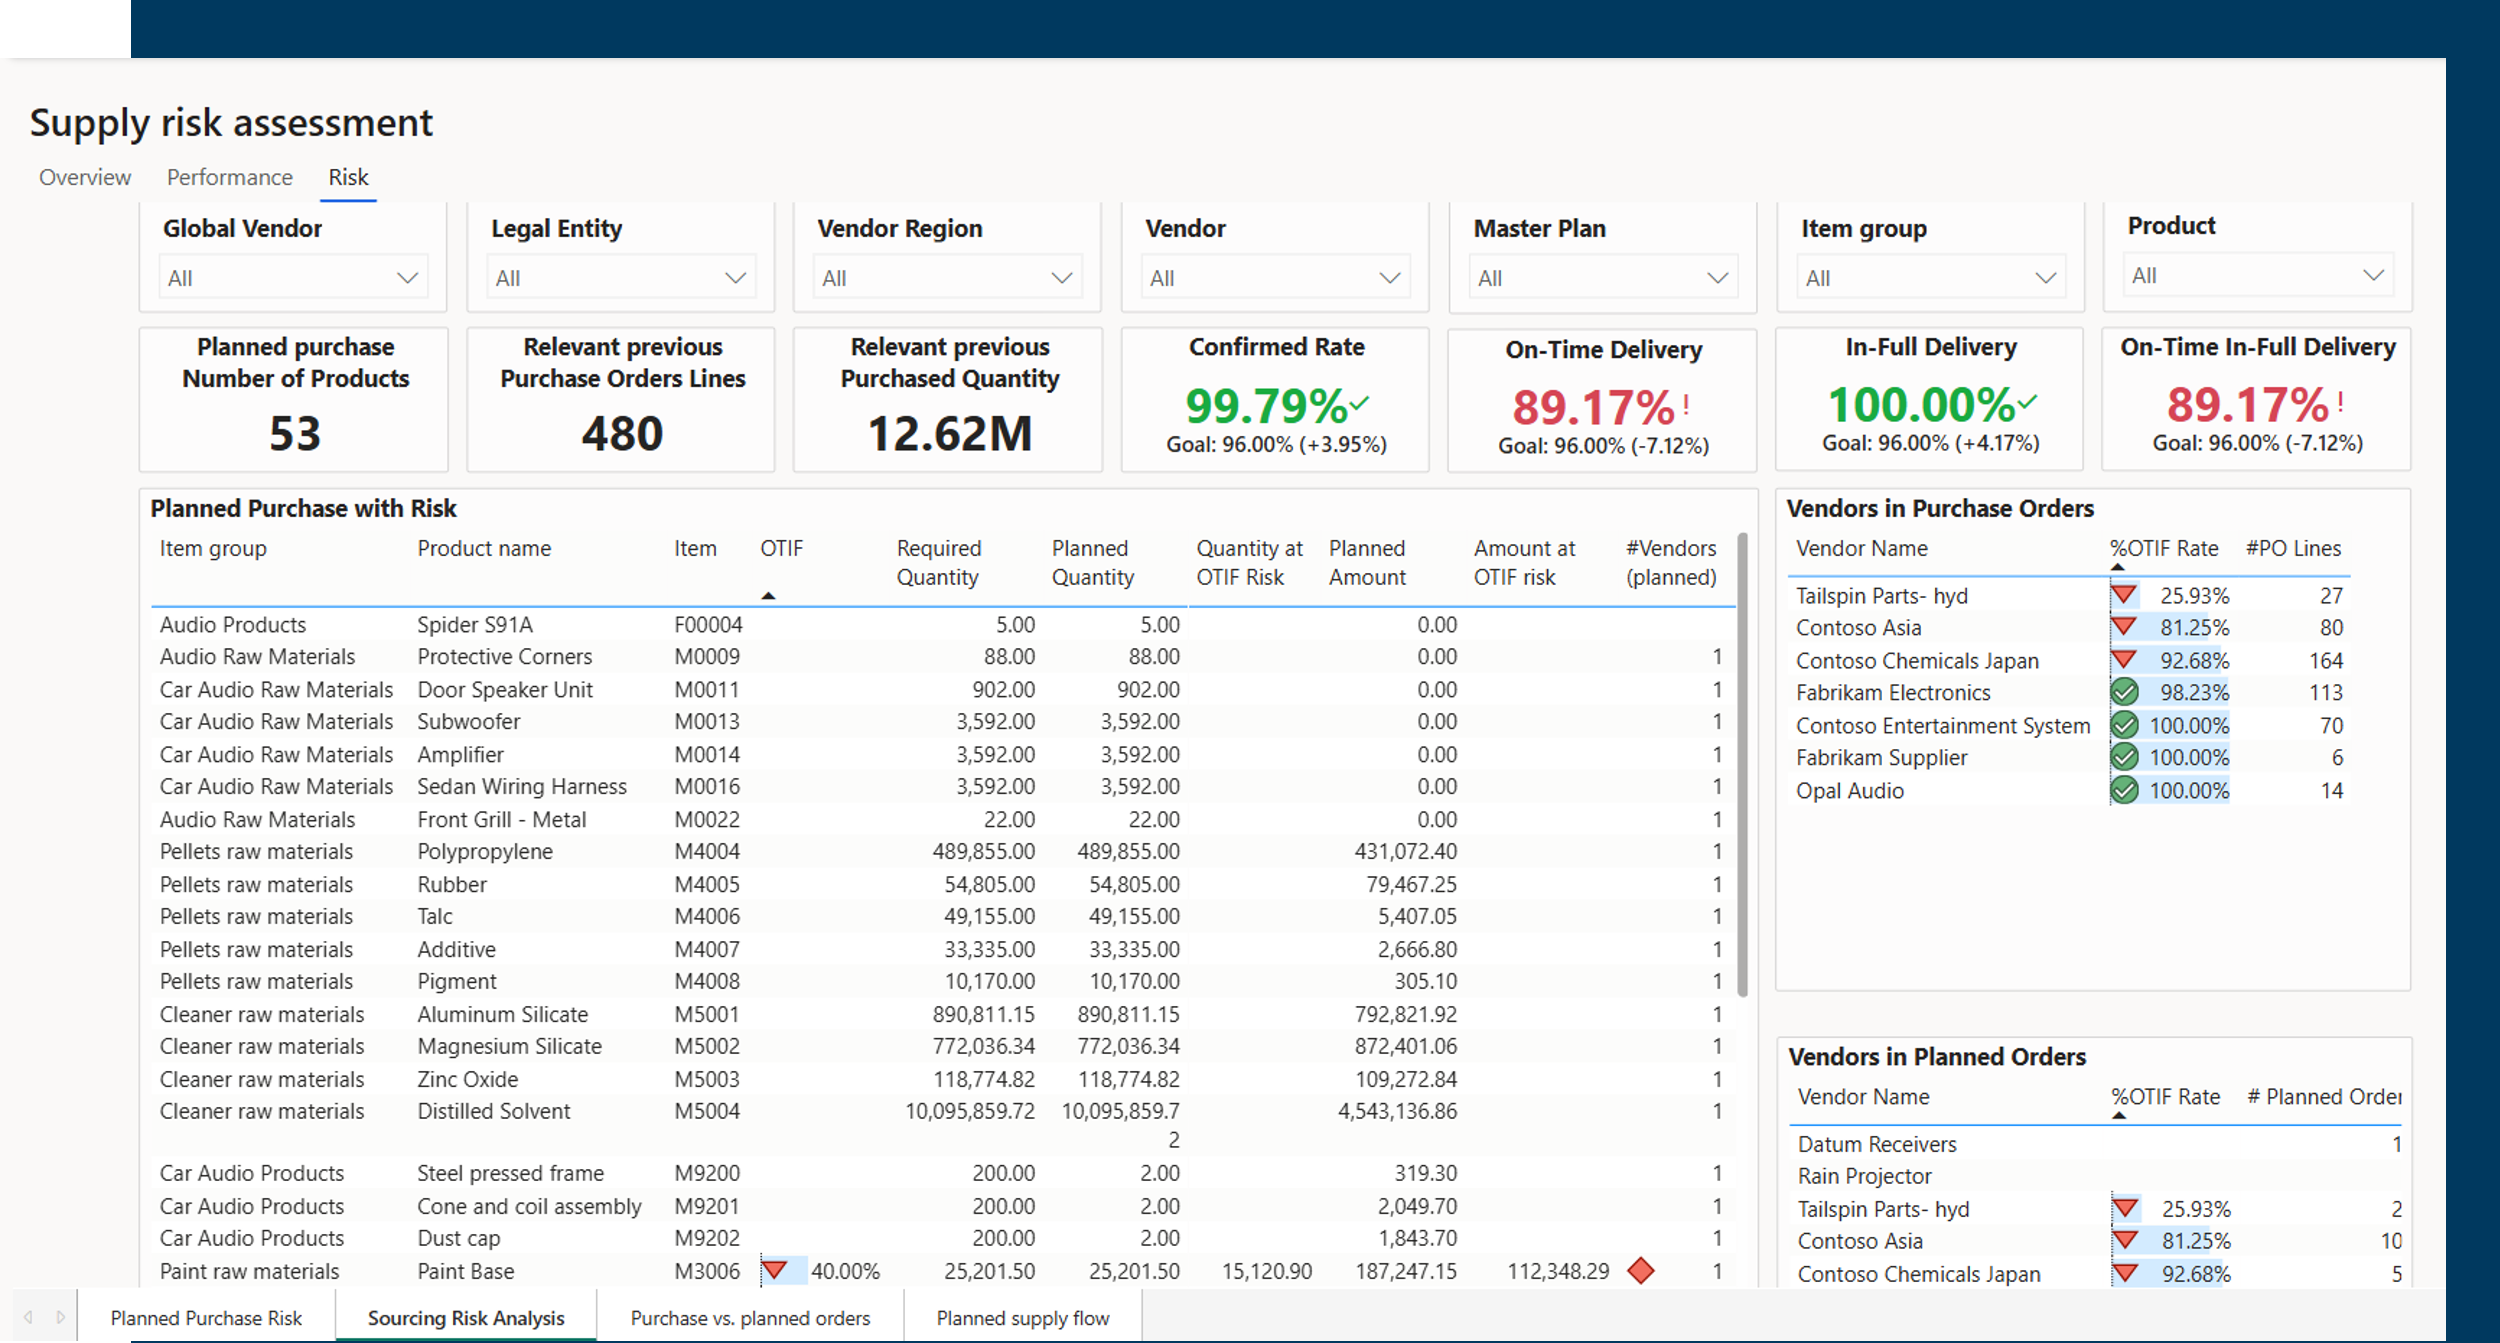This screenshot has height=1343, width=2500.
Task: Expand the Vendor Region filter dropdown
Action: pyautogui.click(x=947, y=278)
